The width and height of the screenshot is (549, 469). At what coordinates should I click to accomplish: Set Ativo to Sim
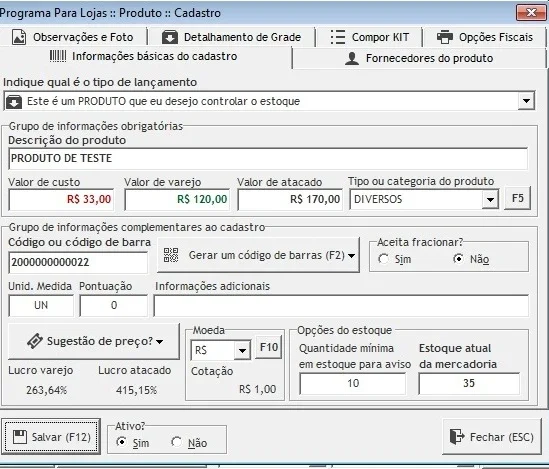(121, 442)
